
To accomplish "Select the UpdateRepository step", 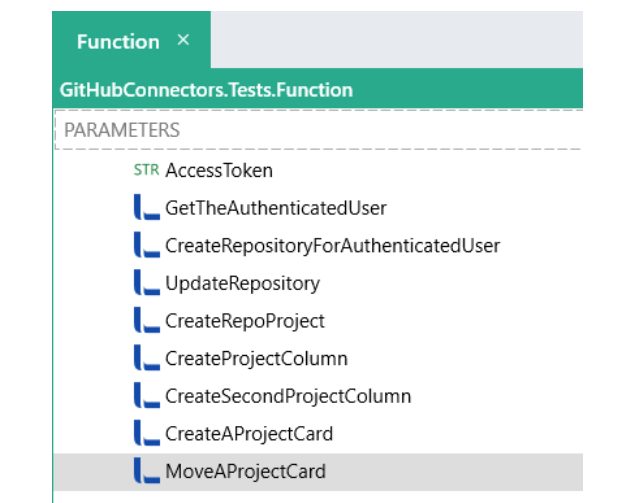I will (242, 284).
